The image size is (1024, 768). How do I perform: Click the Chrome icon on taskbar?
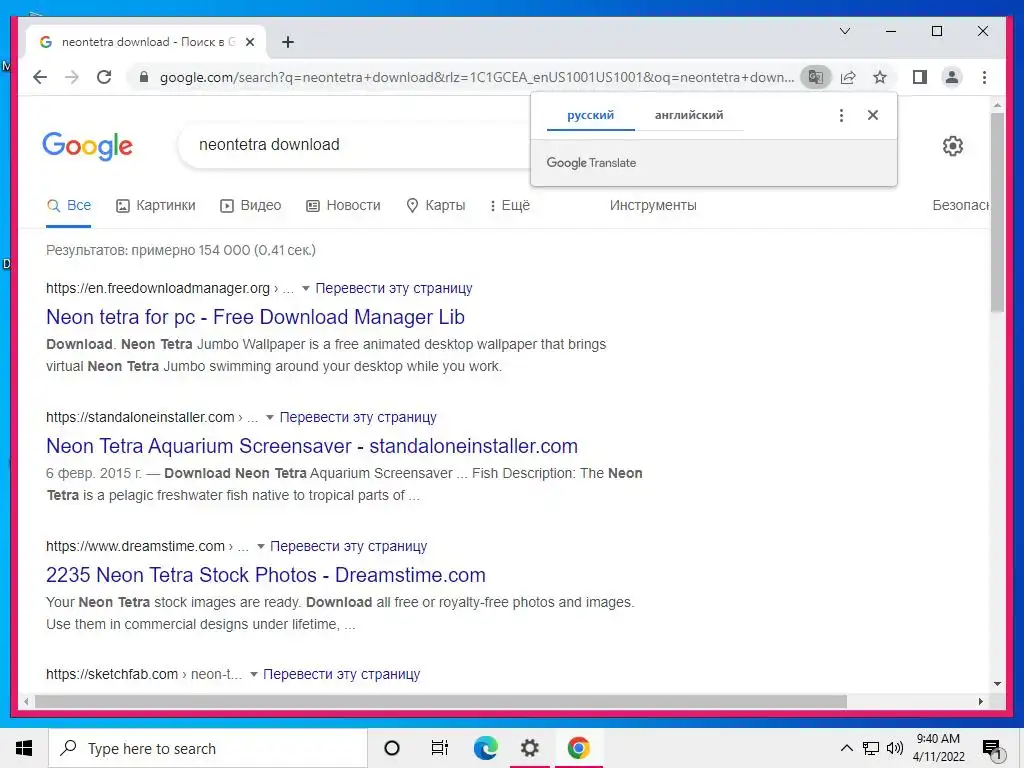578,748
